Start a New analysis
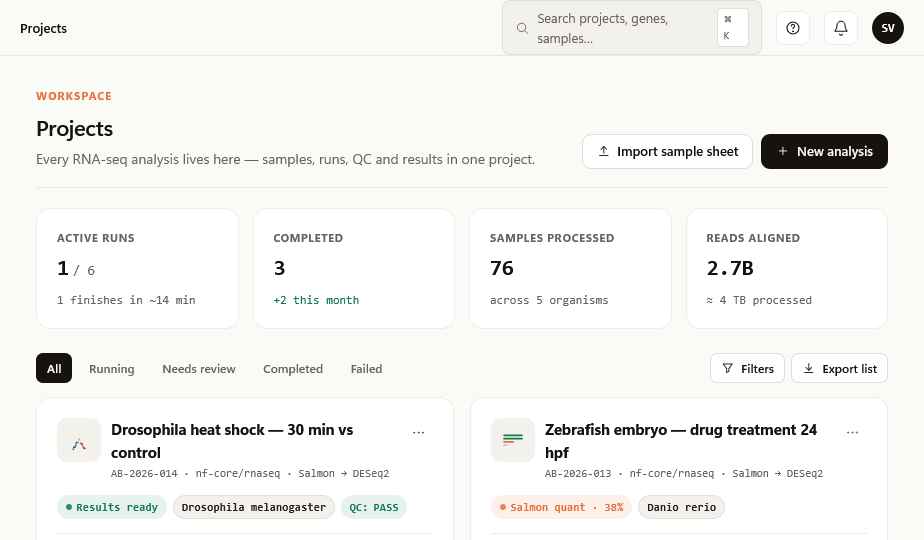Viewport: 924px width, 540px height. click(x=824, y=152)
